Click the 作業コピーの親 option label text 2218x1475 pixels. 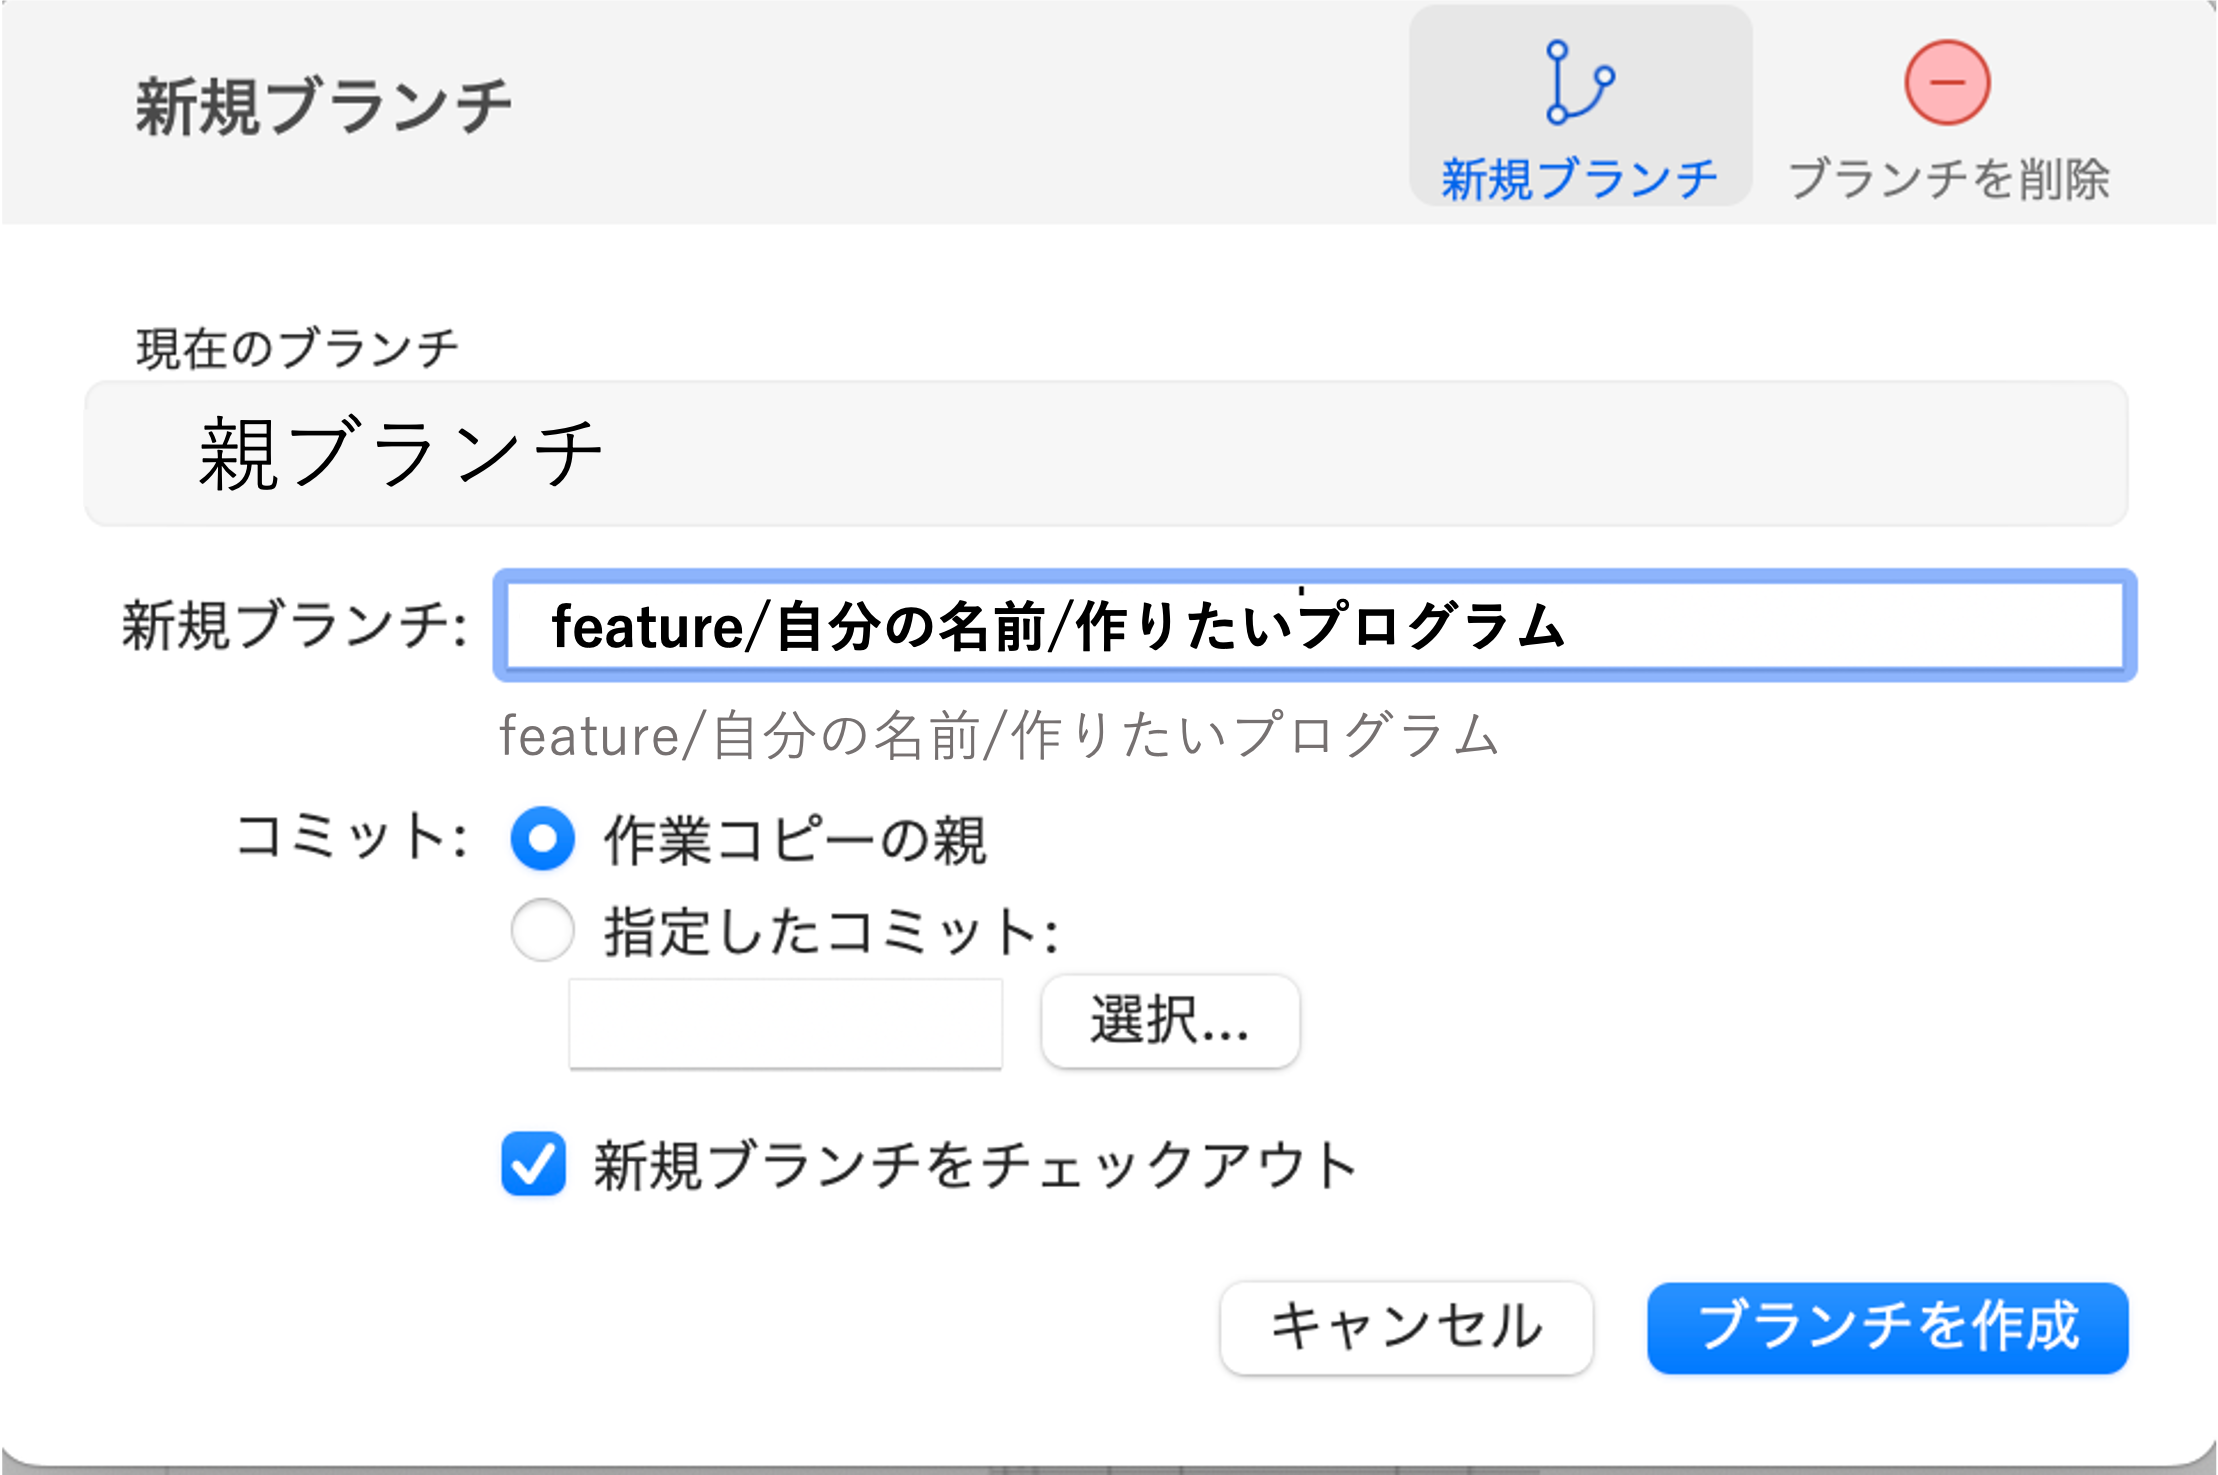[795, 839]
